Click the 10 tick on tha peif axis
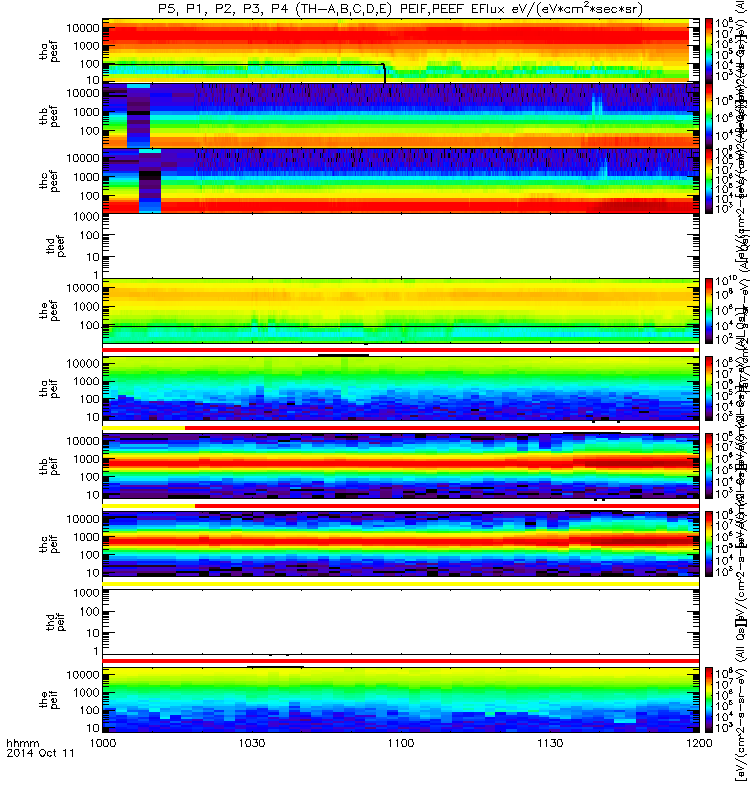 (x=93, y=417)
